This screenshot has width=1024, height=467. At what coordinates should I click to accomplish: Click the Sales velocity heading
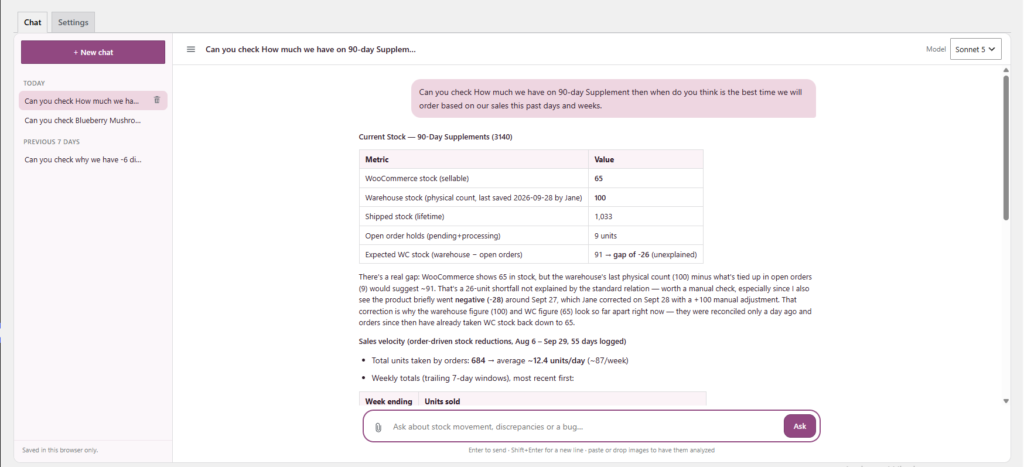pyautogui.click(x=493, y=341)
